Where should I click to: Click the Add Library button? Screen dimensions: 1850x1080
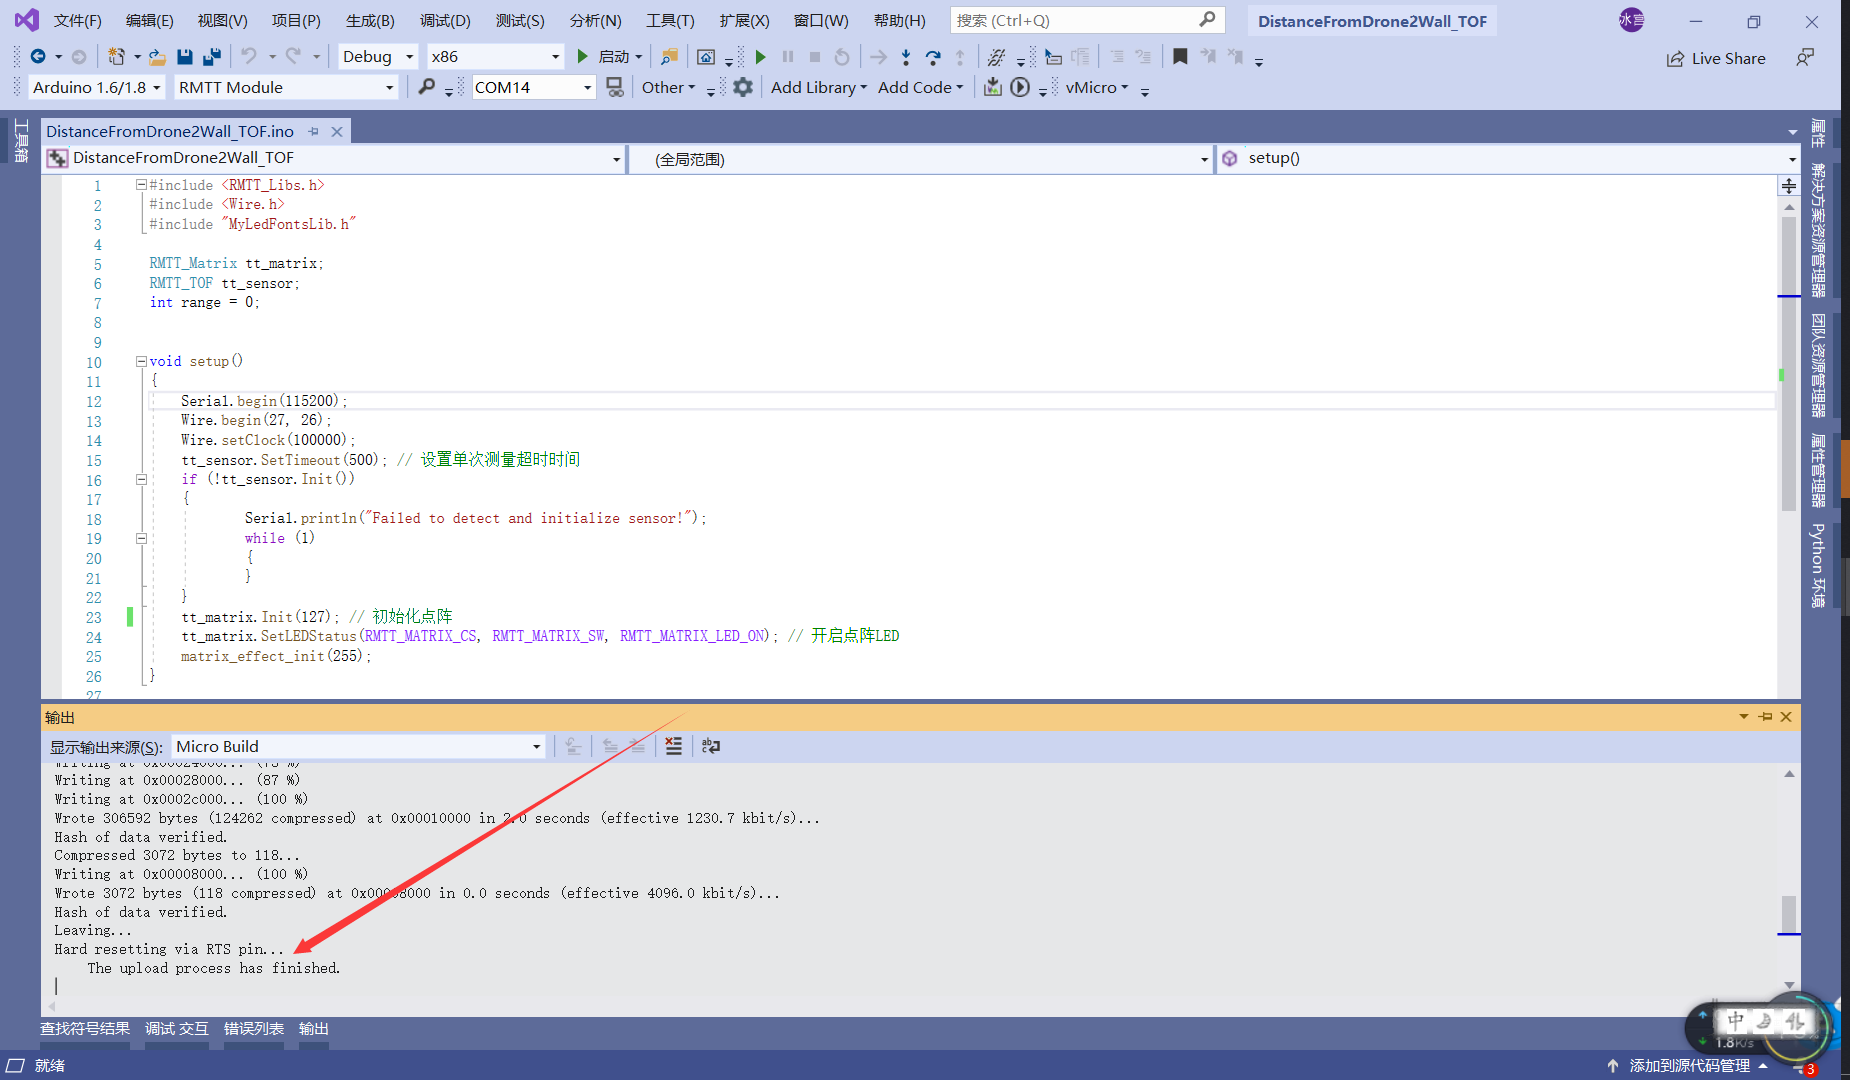(x=818, y=87)
